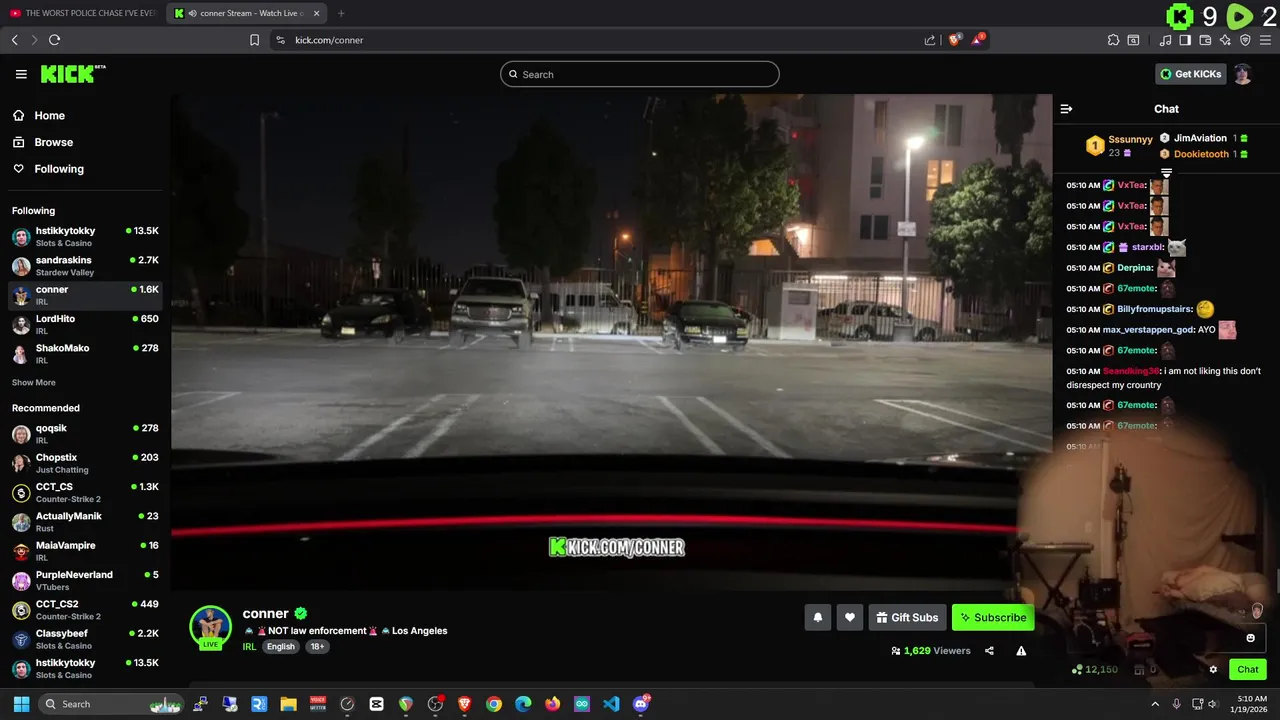Click conner's live avatar
Viewport: 1280px width, 720px height.
coord(210,627)
